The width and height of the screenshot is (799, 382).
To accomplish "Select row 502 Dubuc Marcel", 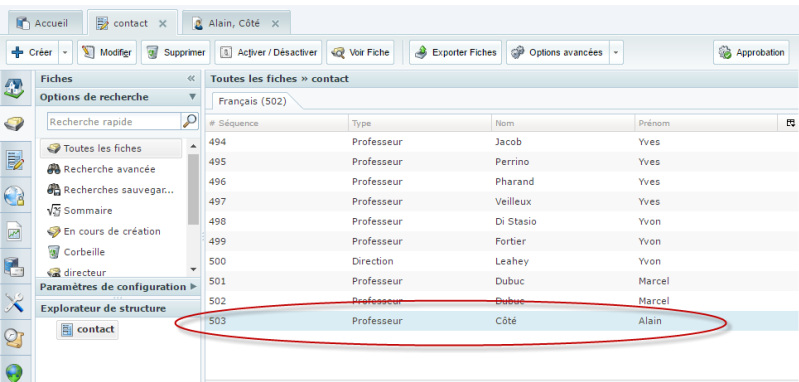I will [x=502, y=301].
